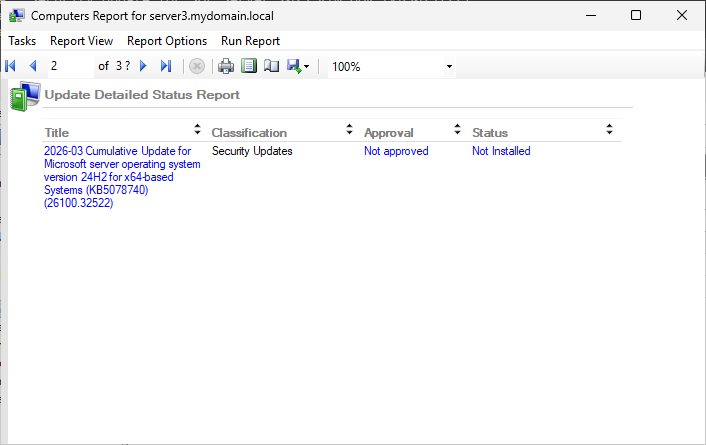Click the Approval column header
Image resolution: width=706 pixels, height=445 pixels.
(x=389, y=133)
